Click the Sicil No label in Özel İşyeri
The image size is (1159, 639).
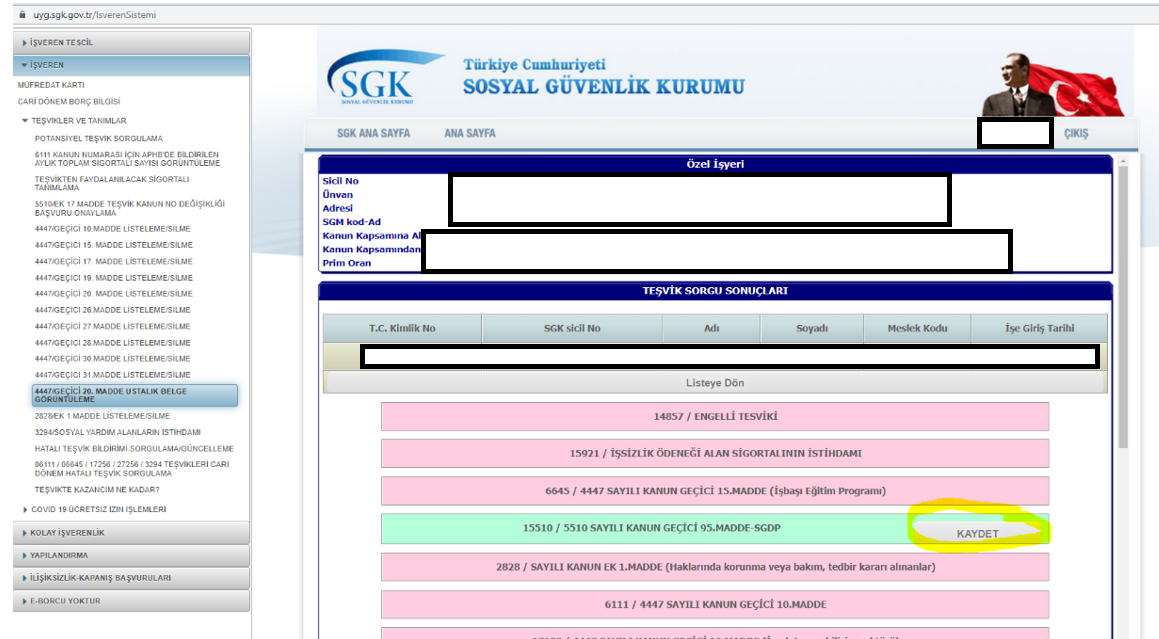pyautogui.click(x=340, y=180)
